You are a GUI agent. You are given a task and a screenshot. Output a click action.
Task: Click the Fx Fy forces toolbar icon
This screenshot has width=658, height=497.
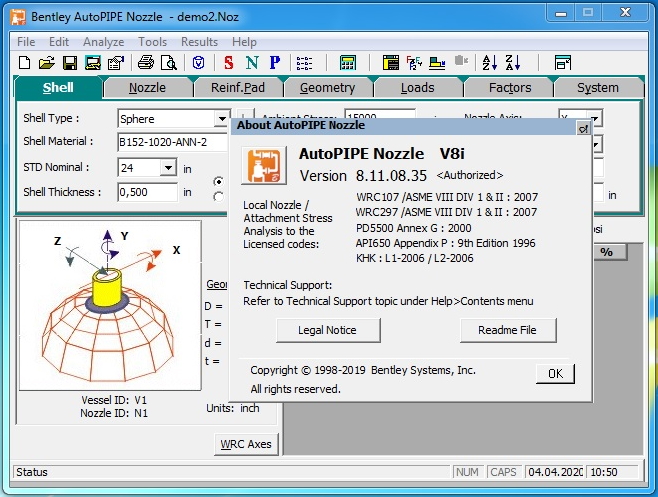tap(414, 63)
